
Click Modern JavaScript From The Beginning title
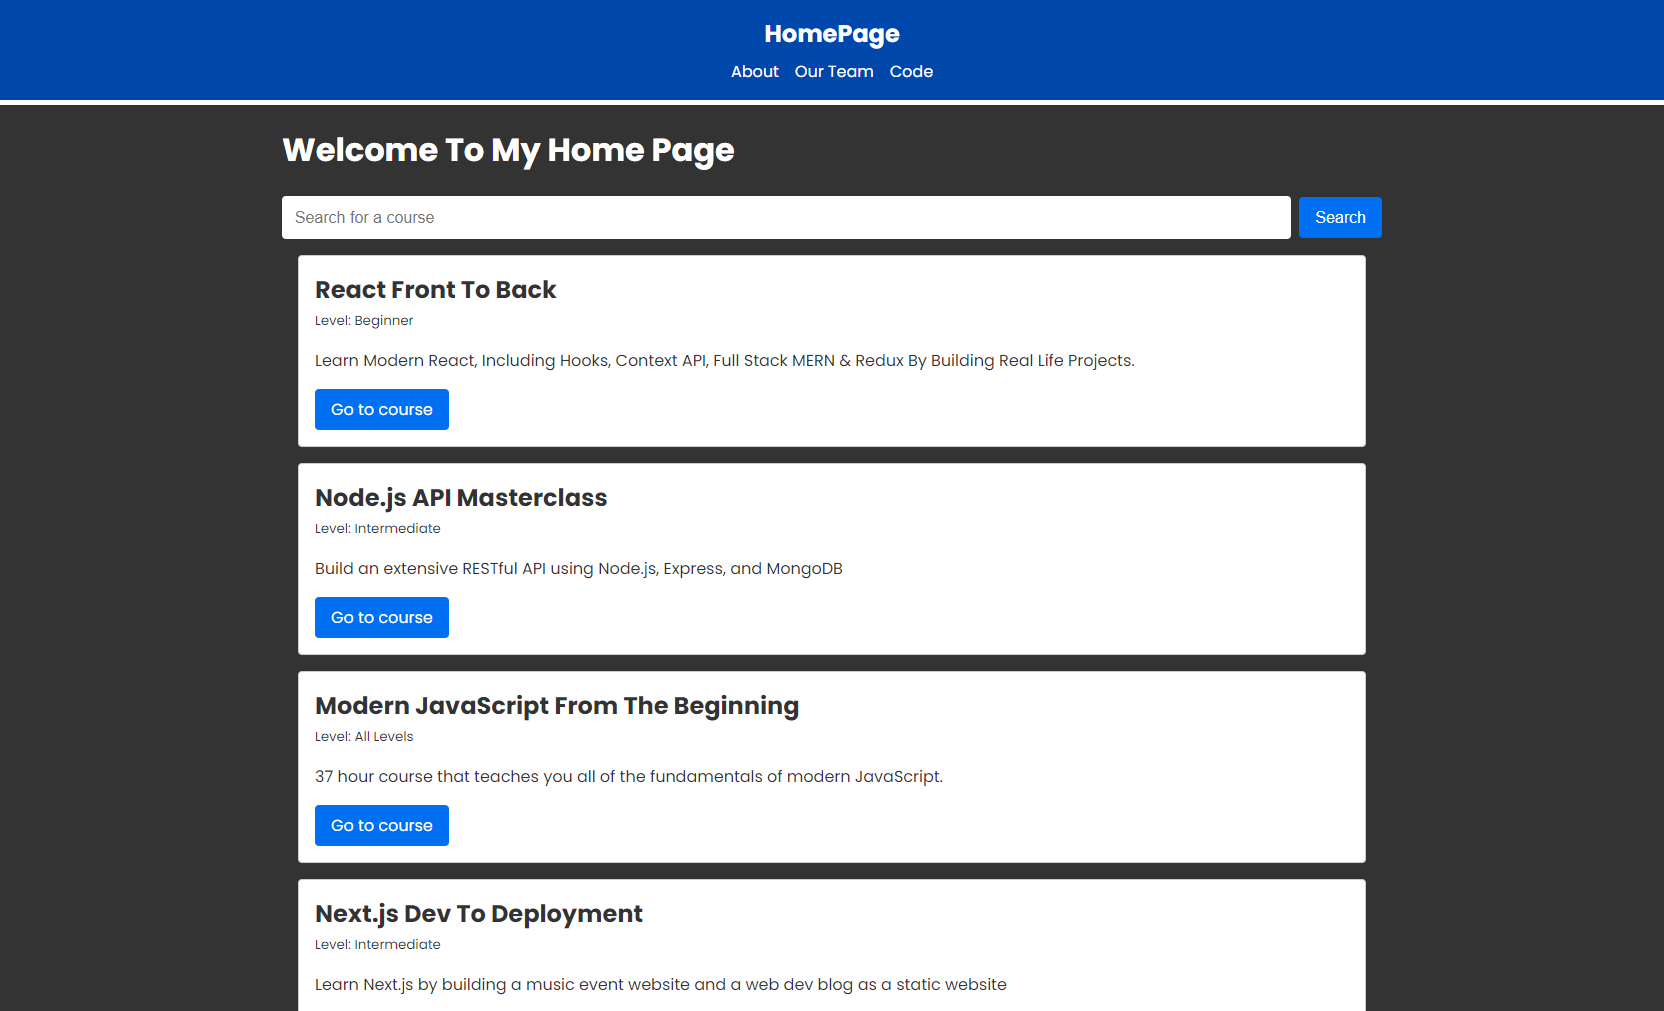click(x=556, y=706)
